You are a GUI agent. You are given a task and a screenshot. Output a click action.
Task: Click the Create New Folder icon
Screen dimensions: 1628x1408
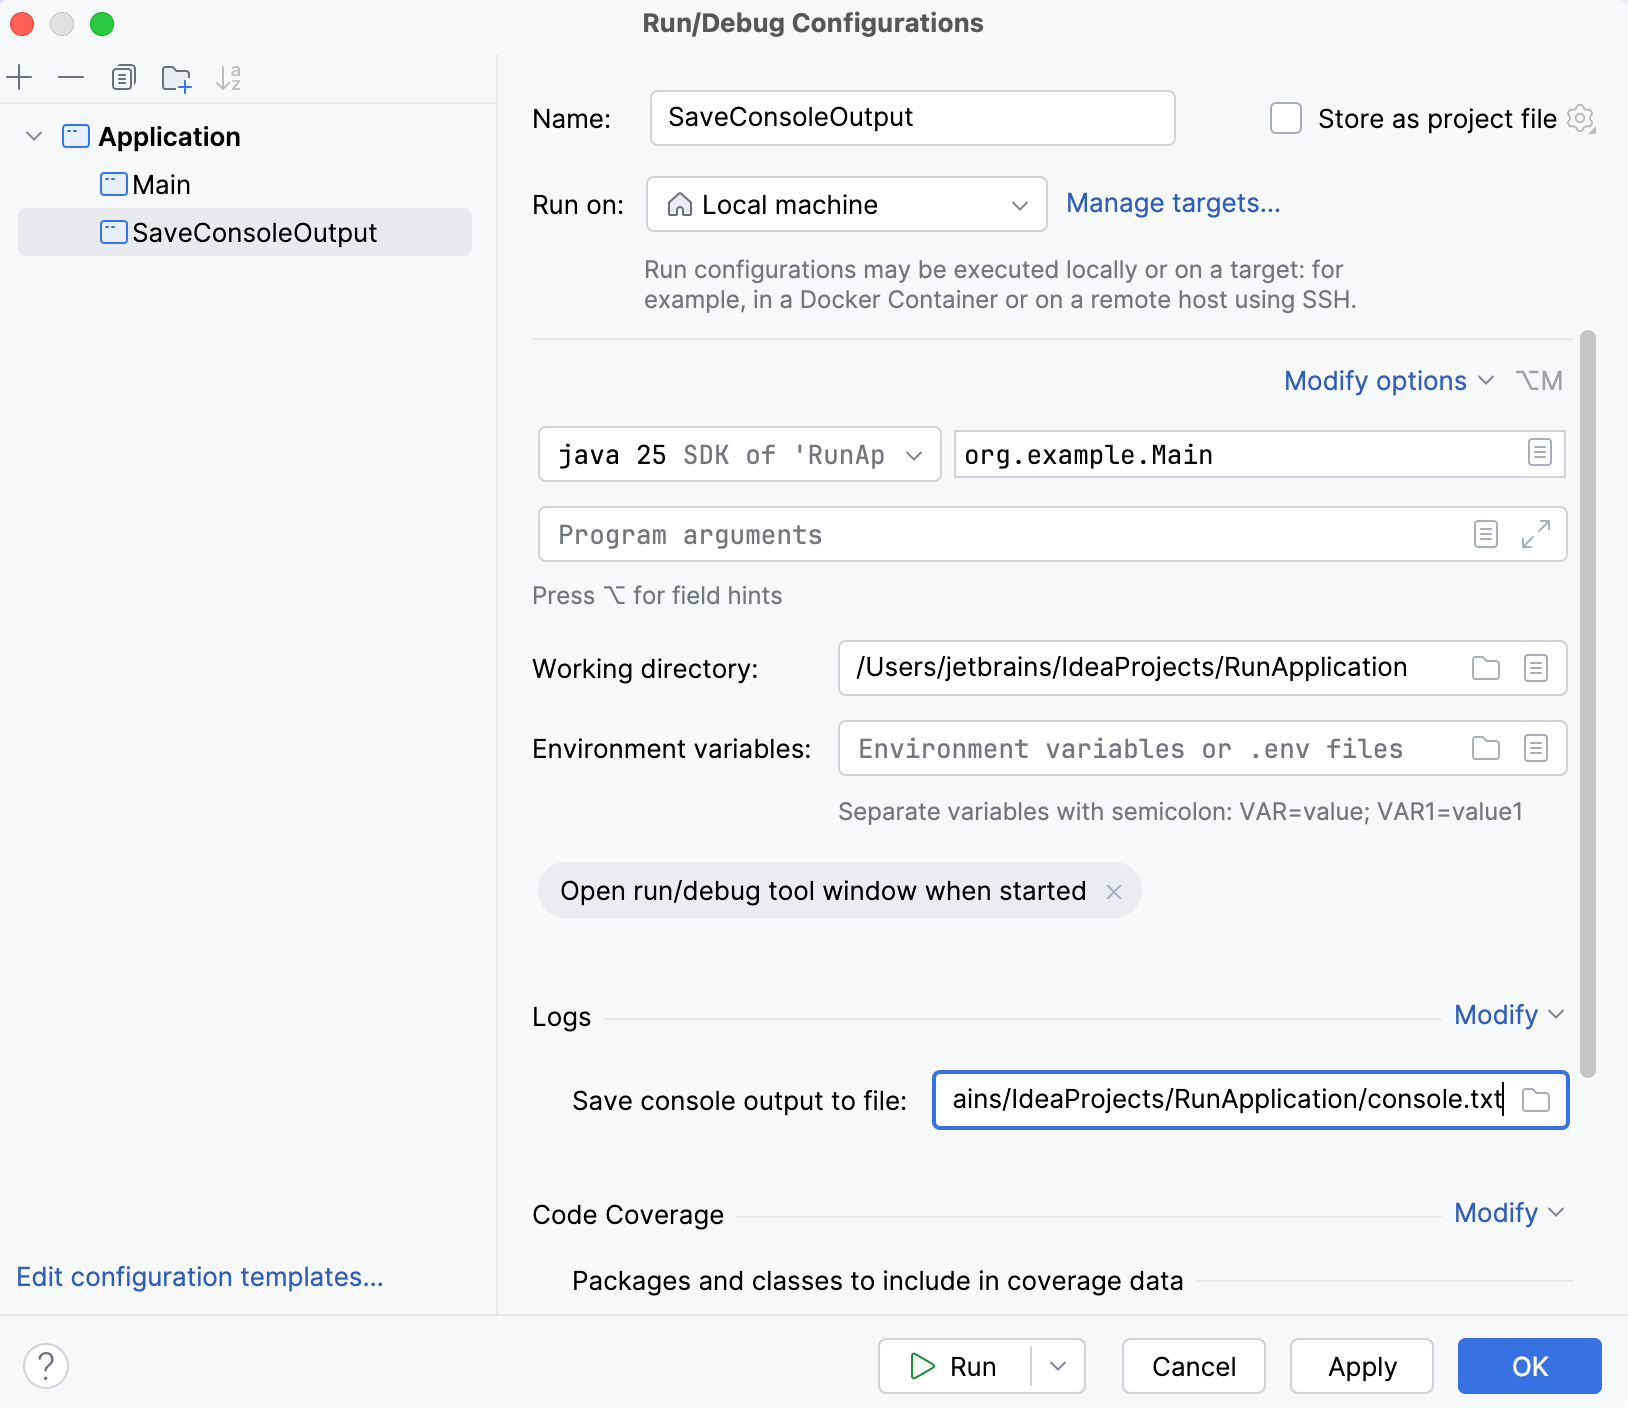click(176, 78)
